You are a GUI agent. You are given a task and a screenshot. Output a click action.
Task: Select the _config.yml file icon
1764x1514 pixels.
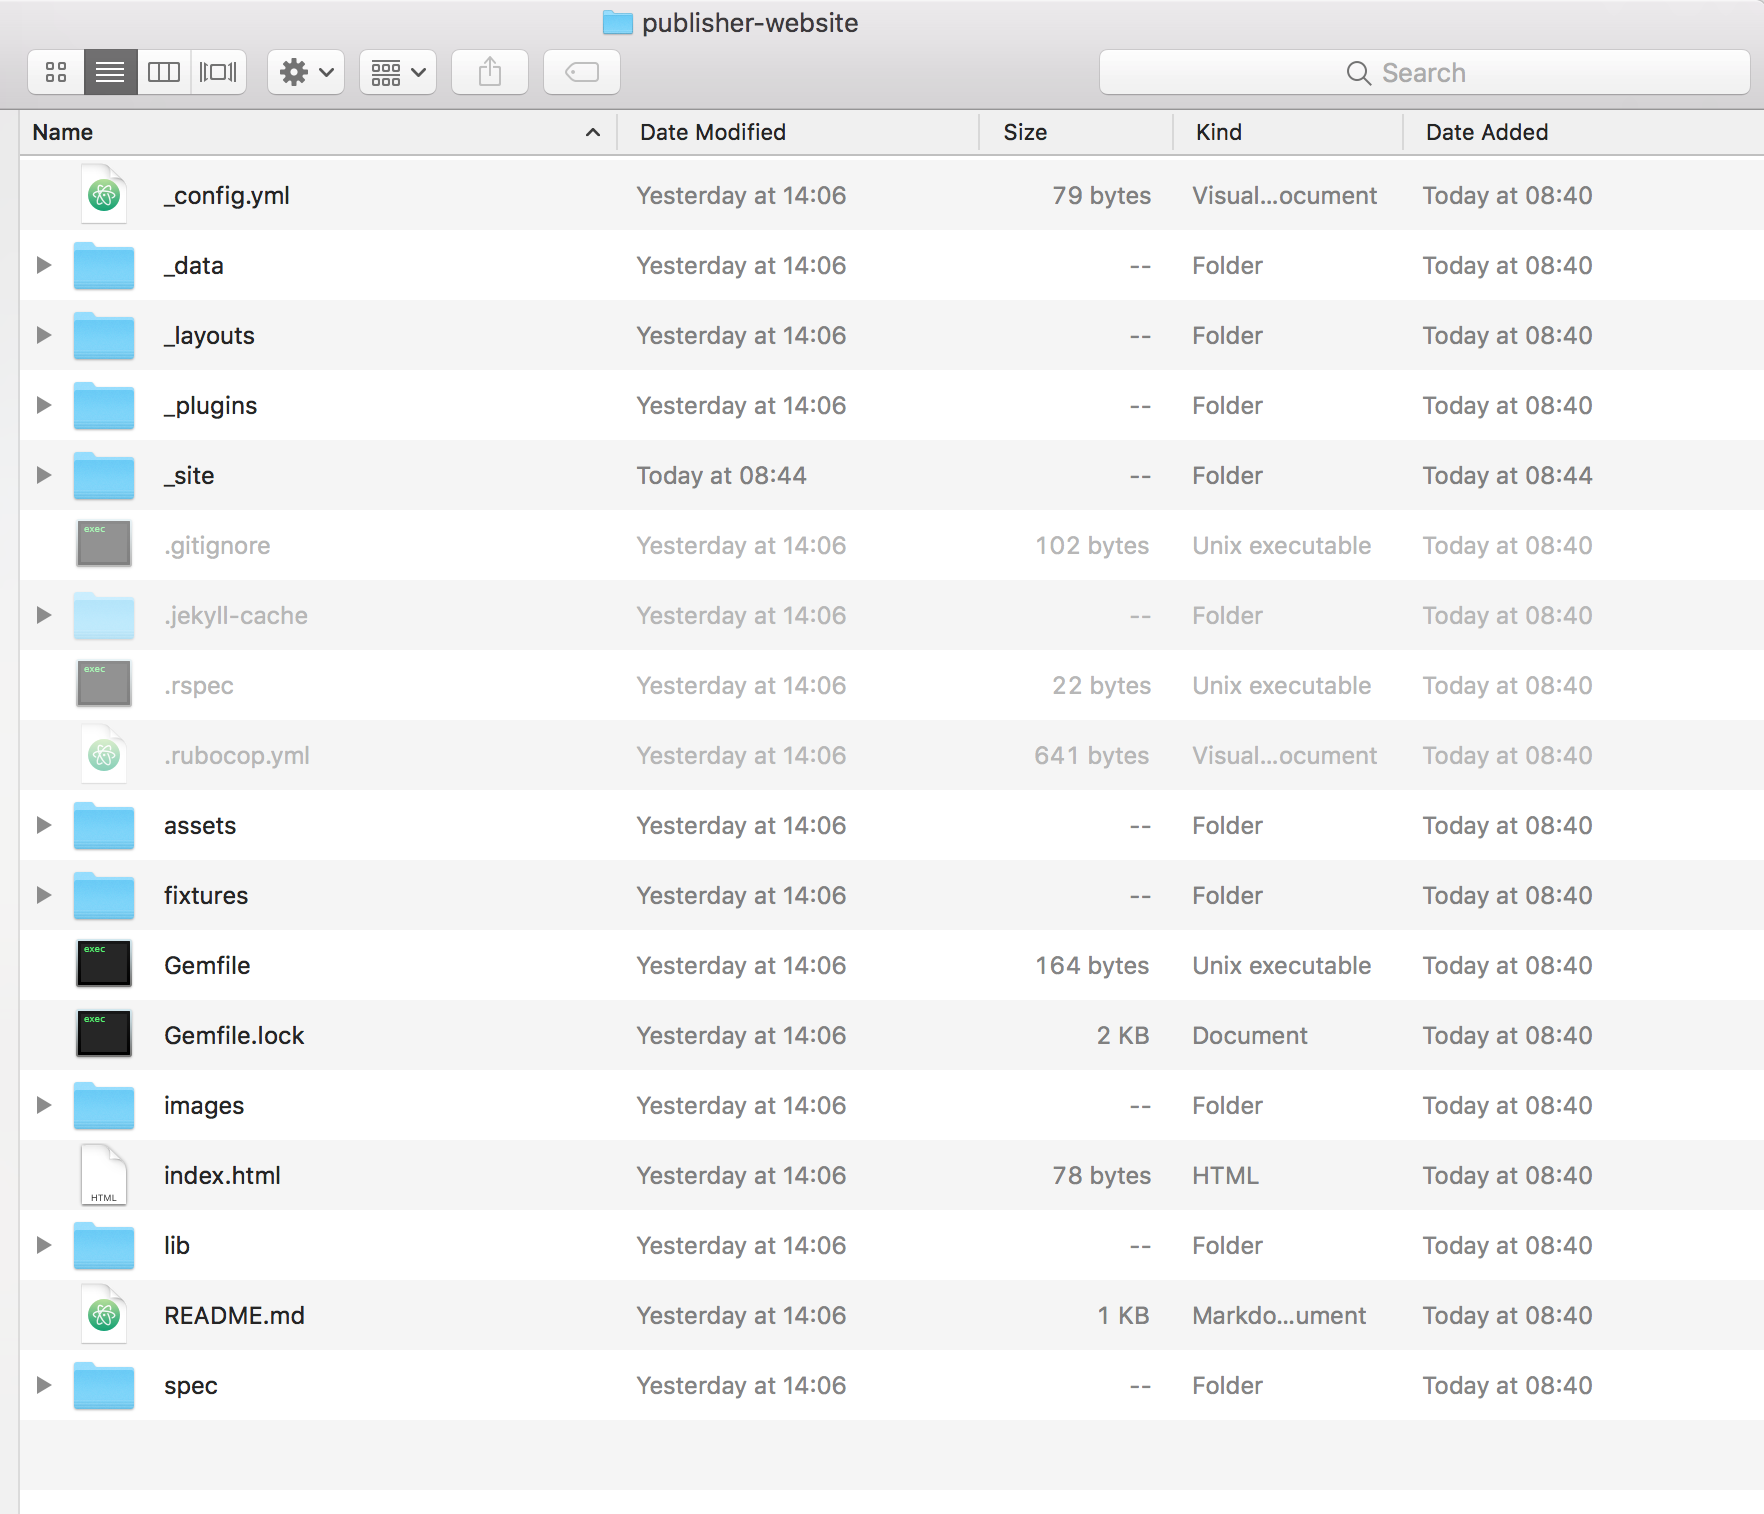104,194
